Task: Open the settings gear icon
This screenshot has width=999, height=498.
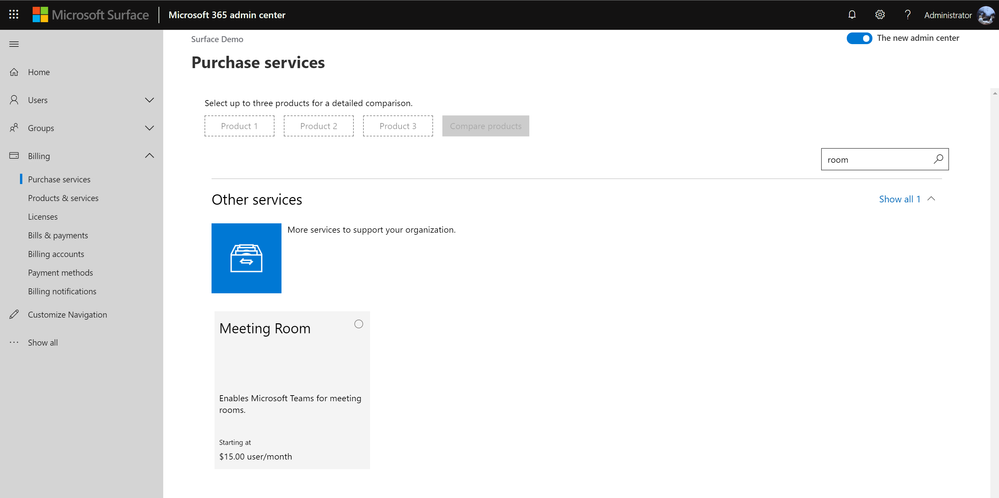Action: pyautogui.click(x=880, y=15)
